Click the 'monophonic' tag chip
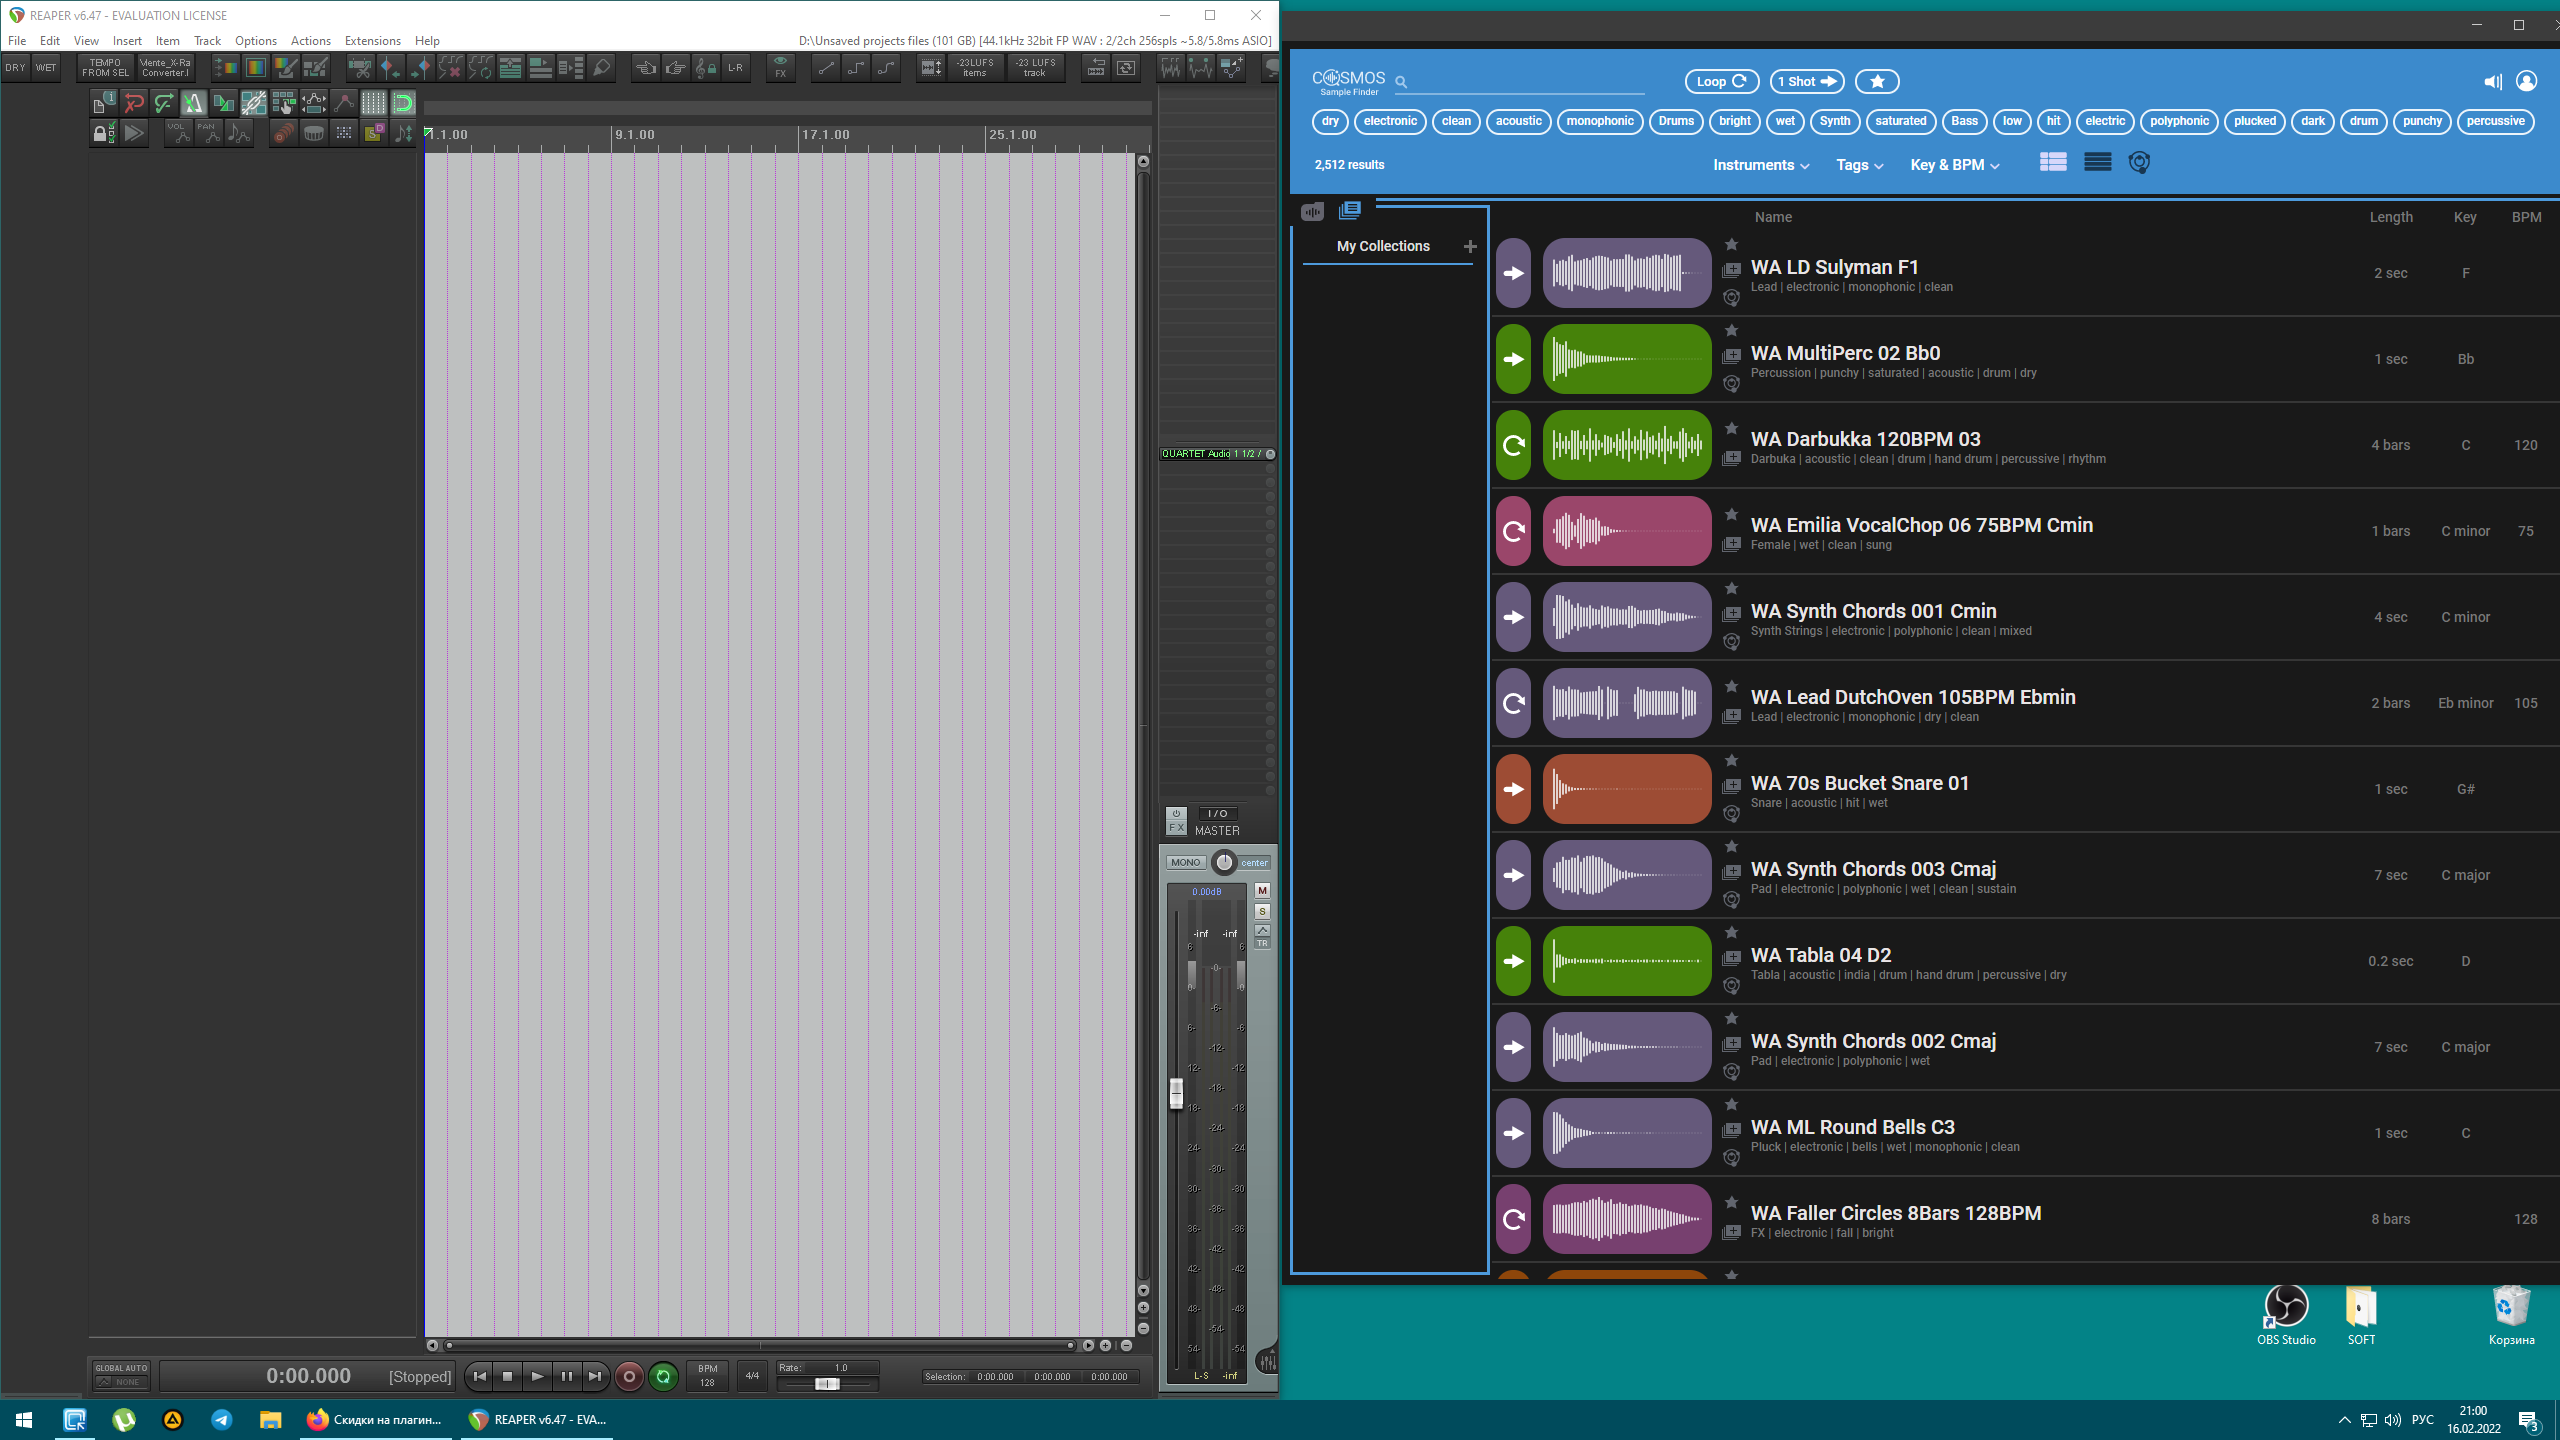This screenshot has height=1440, width=2560. click(x=1600, y=121)
